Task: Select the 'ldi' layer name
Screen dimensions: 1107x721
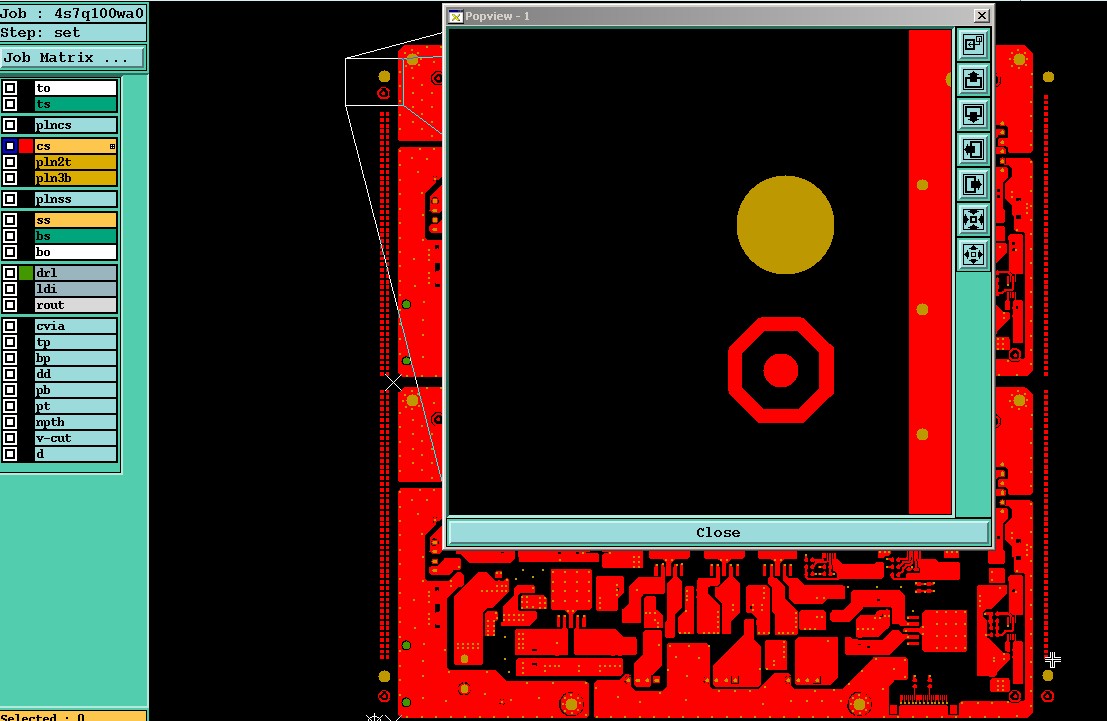Action: pos(76,289)
